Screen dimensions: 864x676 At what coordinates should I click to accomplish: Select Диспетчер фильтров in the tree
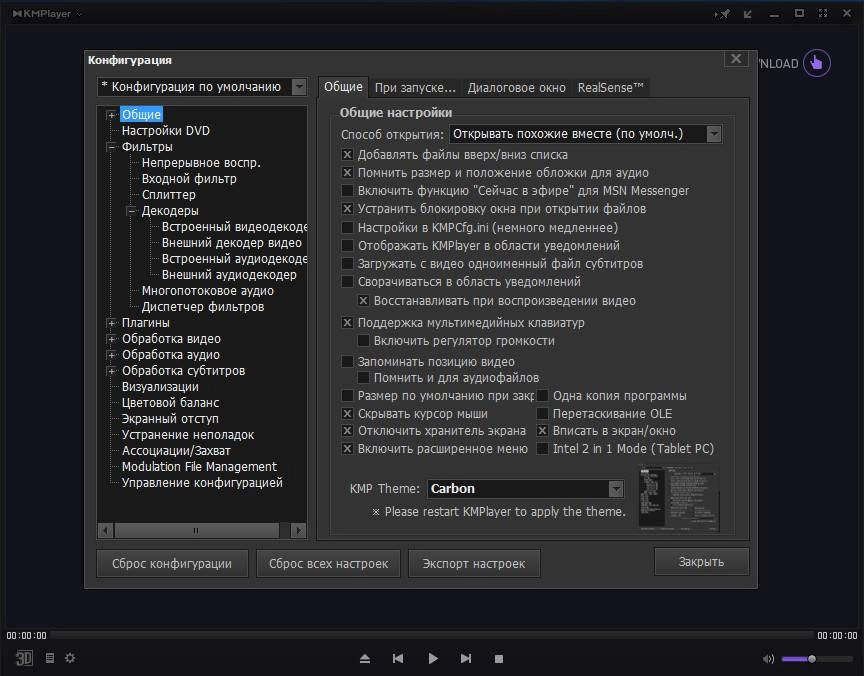click(203, 306)
